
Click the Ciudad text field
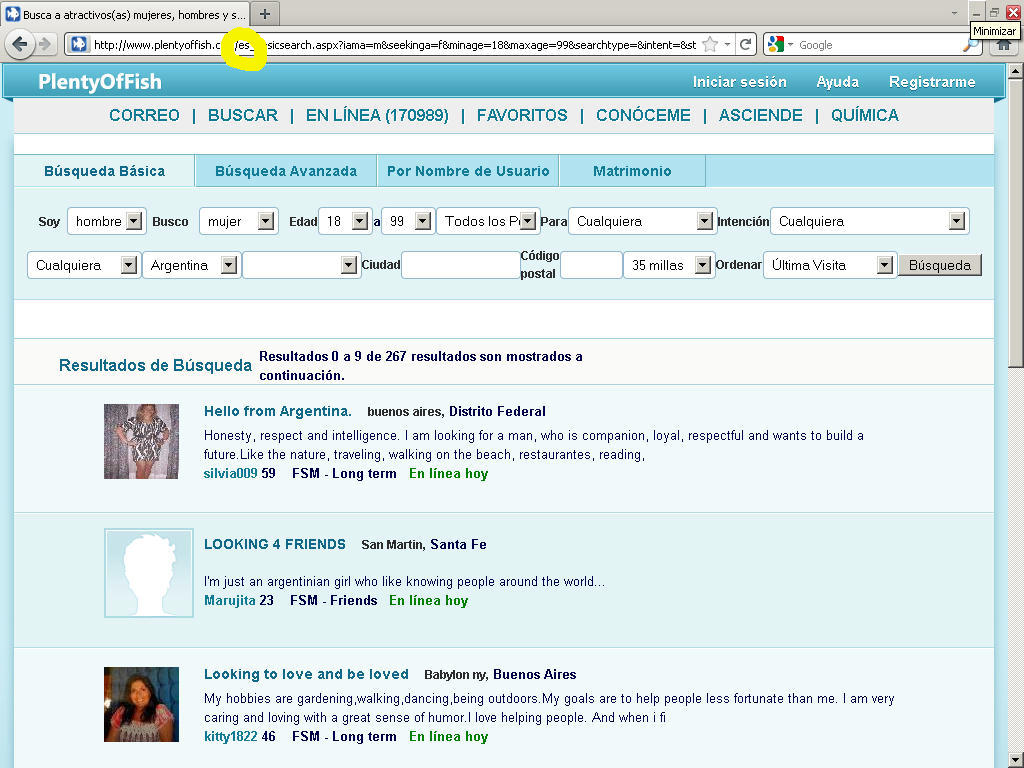point(460,265)
